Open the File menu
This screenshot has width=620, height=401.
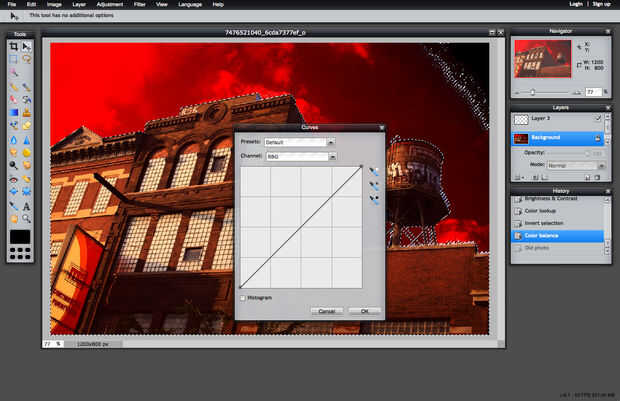click(x=12, y=4)
